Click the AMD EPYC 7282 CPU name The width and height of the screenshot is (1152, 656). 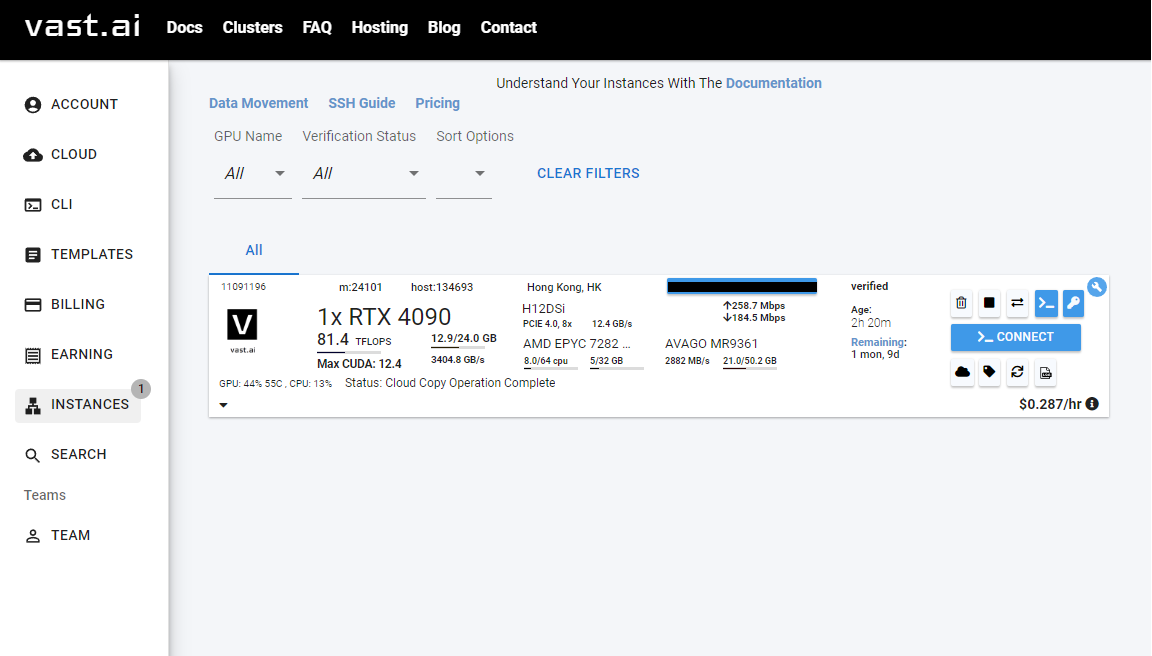point(576,344)
